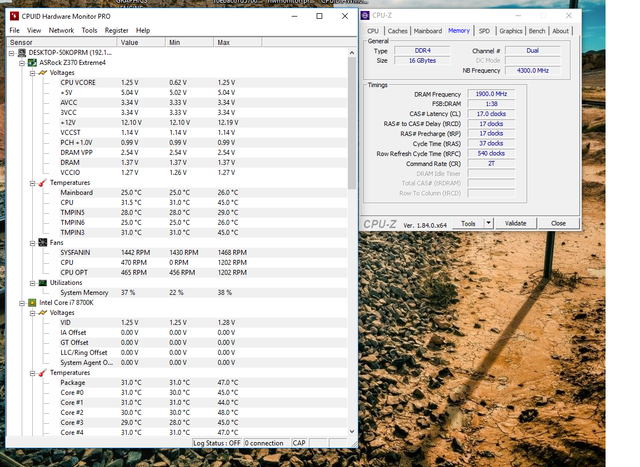Click the Intel Core Voltages lightning icon
Image resolution: width=640 pixels, height=467 pixels.
pos(42,313)
